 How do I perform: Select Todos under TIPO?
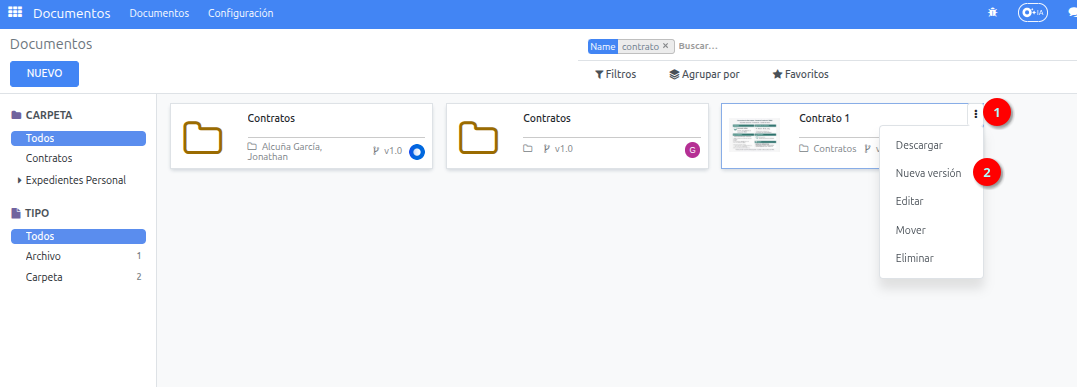[x=78, y=236]
